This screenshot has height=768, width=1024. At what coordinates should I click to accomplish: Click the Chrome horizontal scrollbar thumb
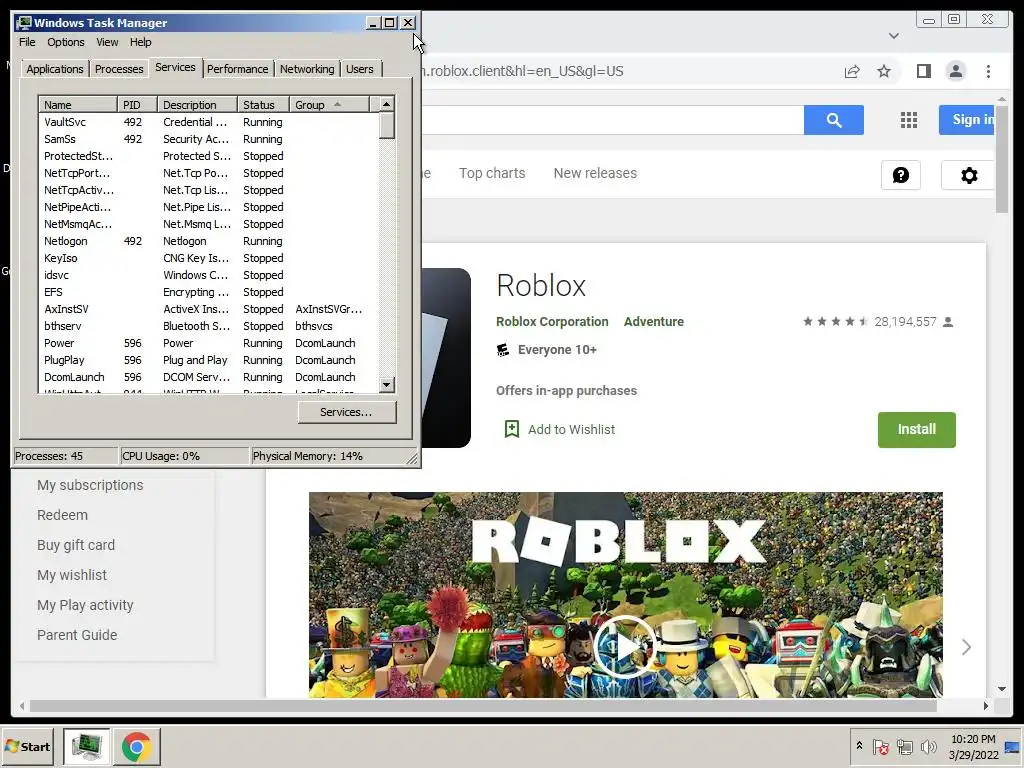[x=483, y=706]
